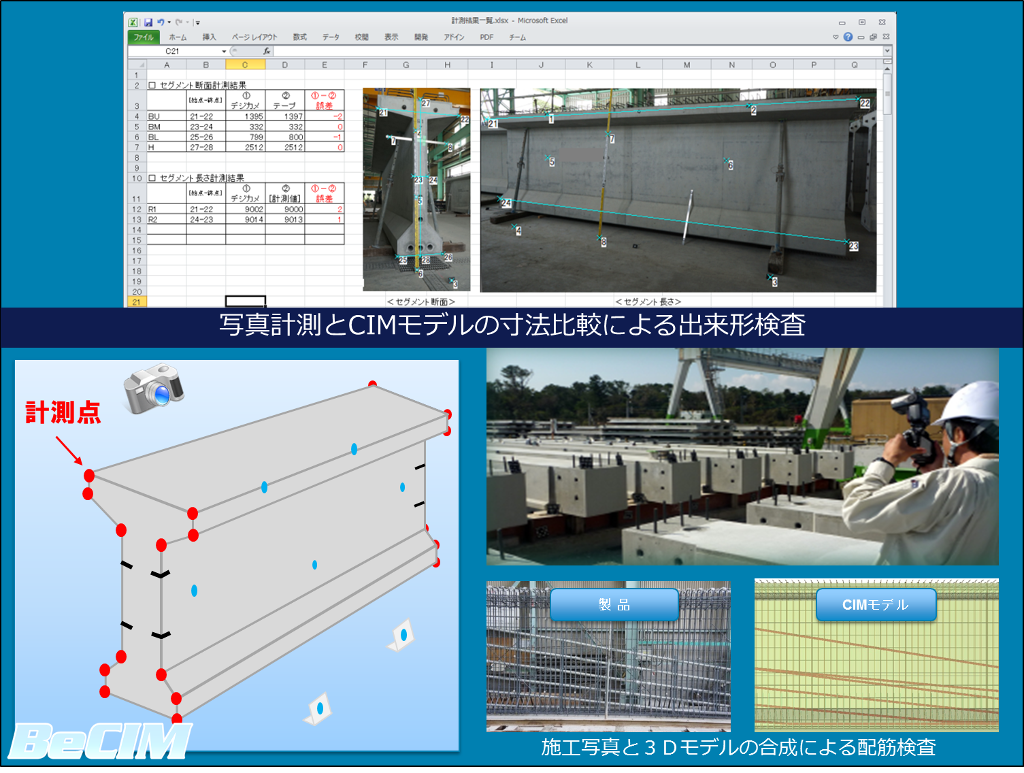Image resolution: width=1024 pixels, height=773 pixels.
Task: Open the Customize Quick Access Toolbar dropdown
Action: [197, 22]
